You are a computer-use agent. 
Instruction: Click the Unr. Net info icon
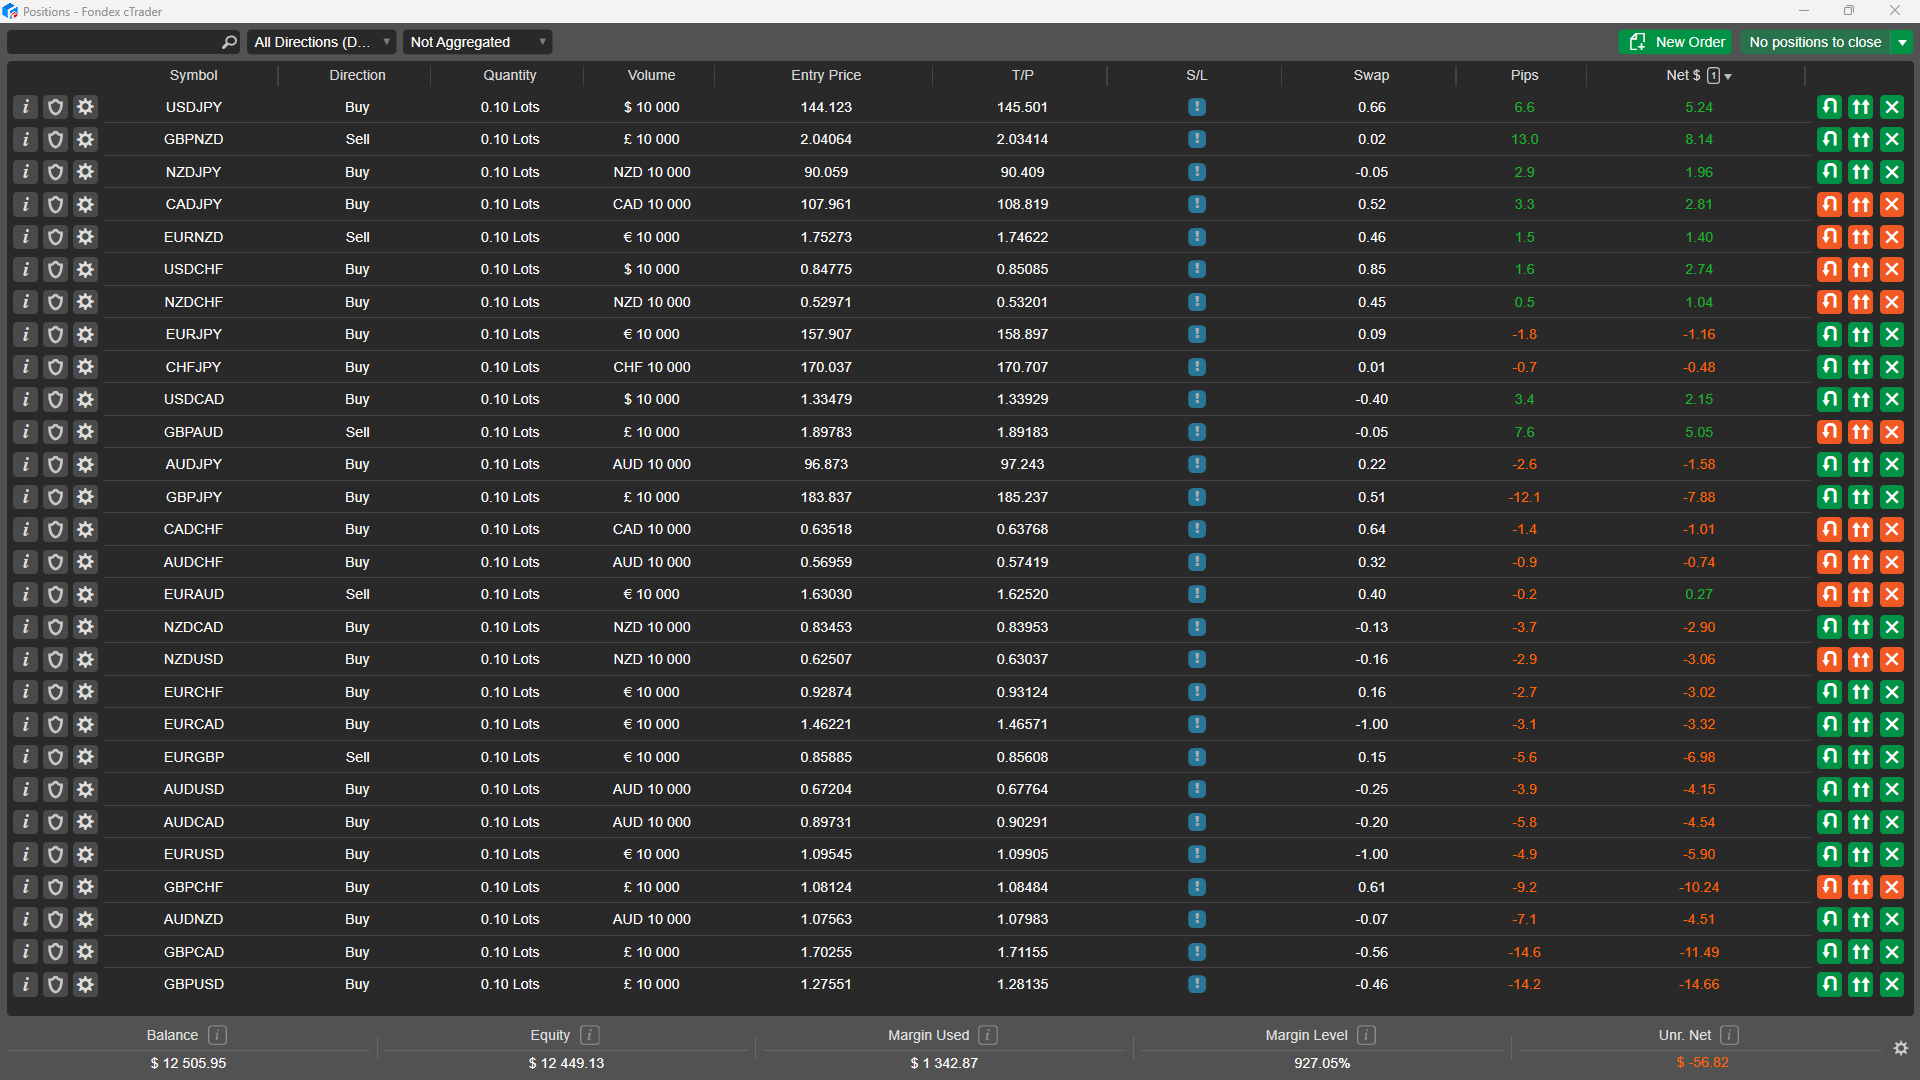(1730, 1035)
